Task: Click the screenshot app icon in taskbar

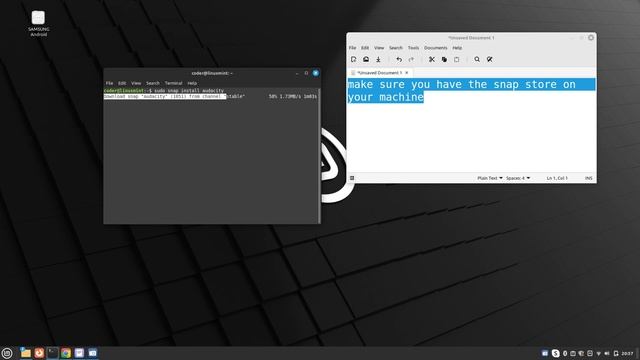Action: click(93, 353)
